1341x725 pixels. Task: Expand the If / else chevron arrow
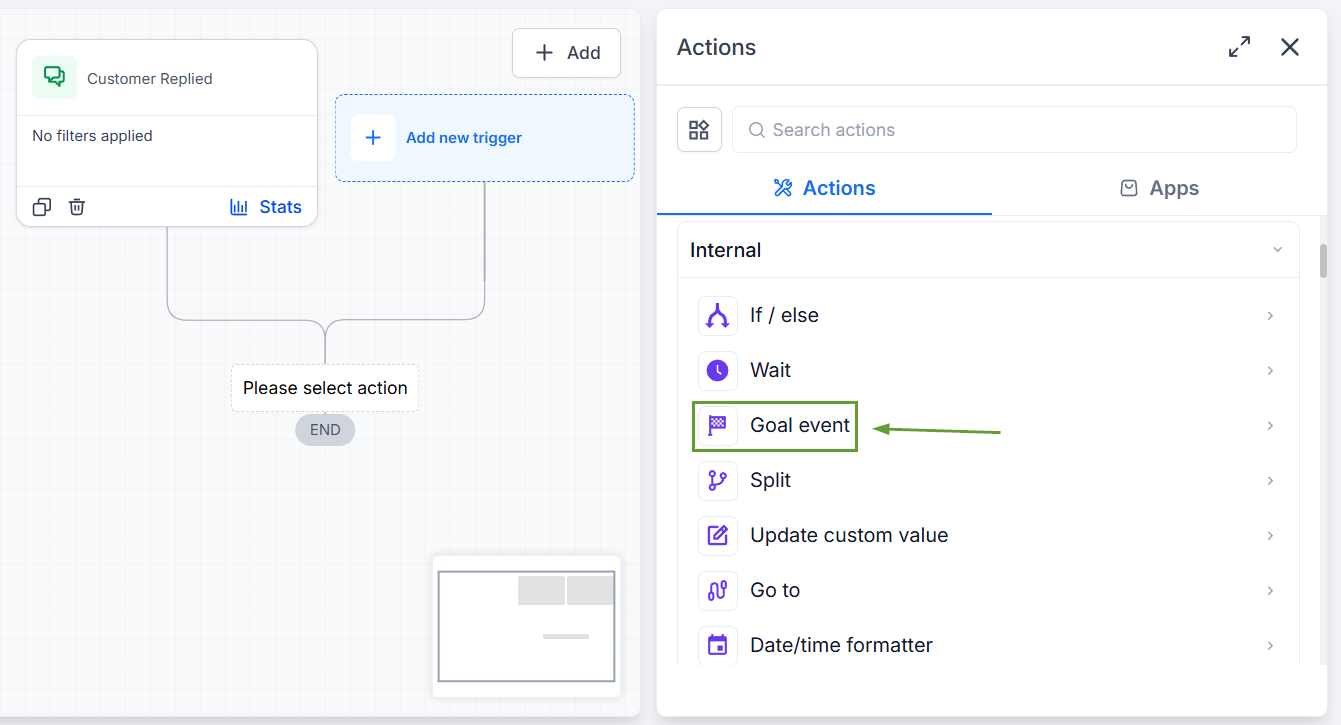pyautogui.click(x=1270, y=316)
